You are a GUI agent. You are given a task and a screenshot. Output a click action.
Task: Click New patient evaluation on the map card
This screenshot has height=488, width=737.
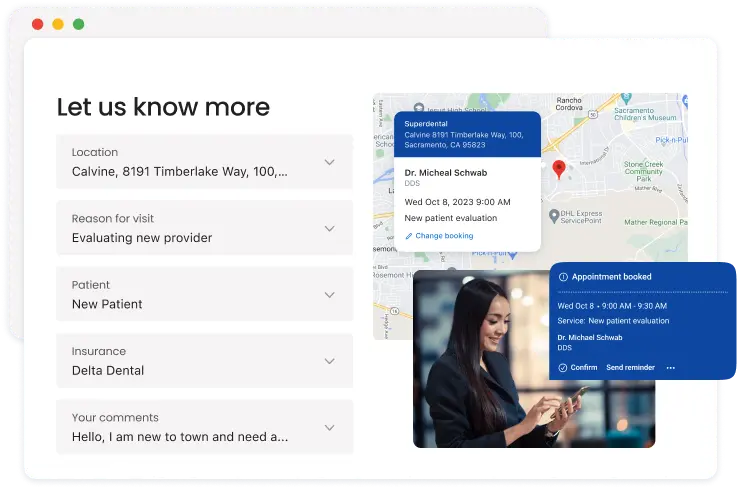(x=451, y=218)
